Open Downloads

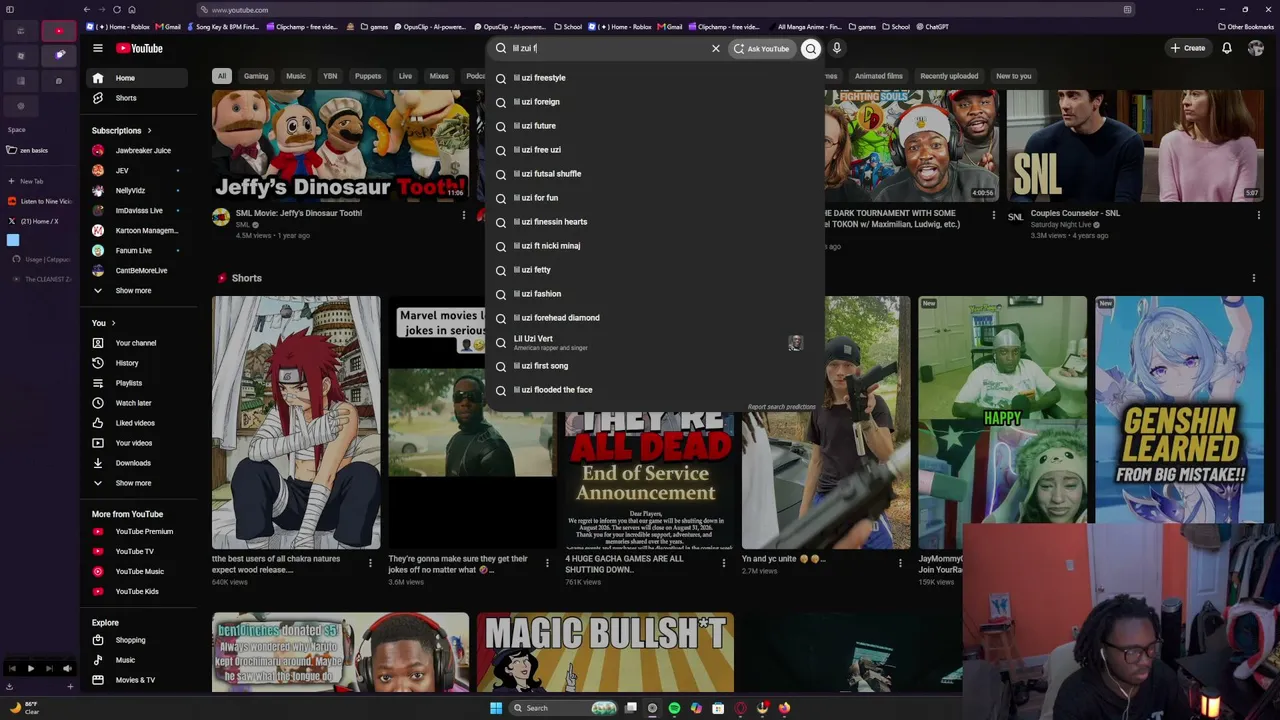coord(137,463)
